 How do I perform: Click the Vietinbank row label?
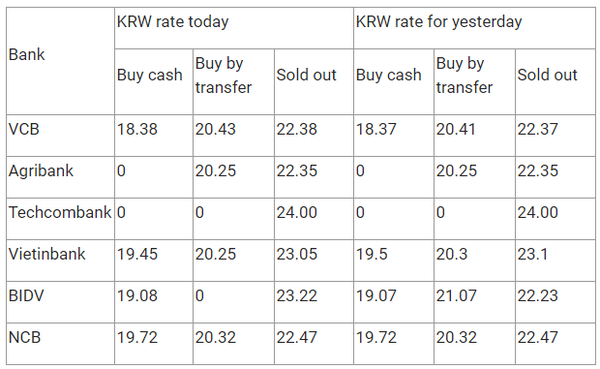pos(47,254)
